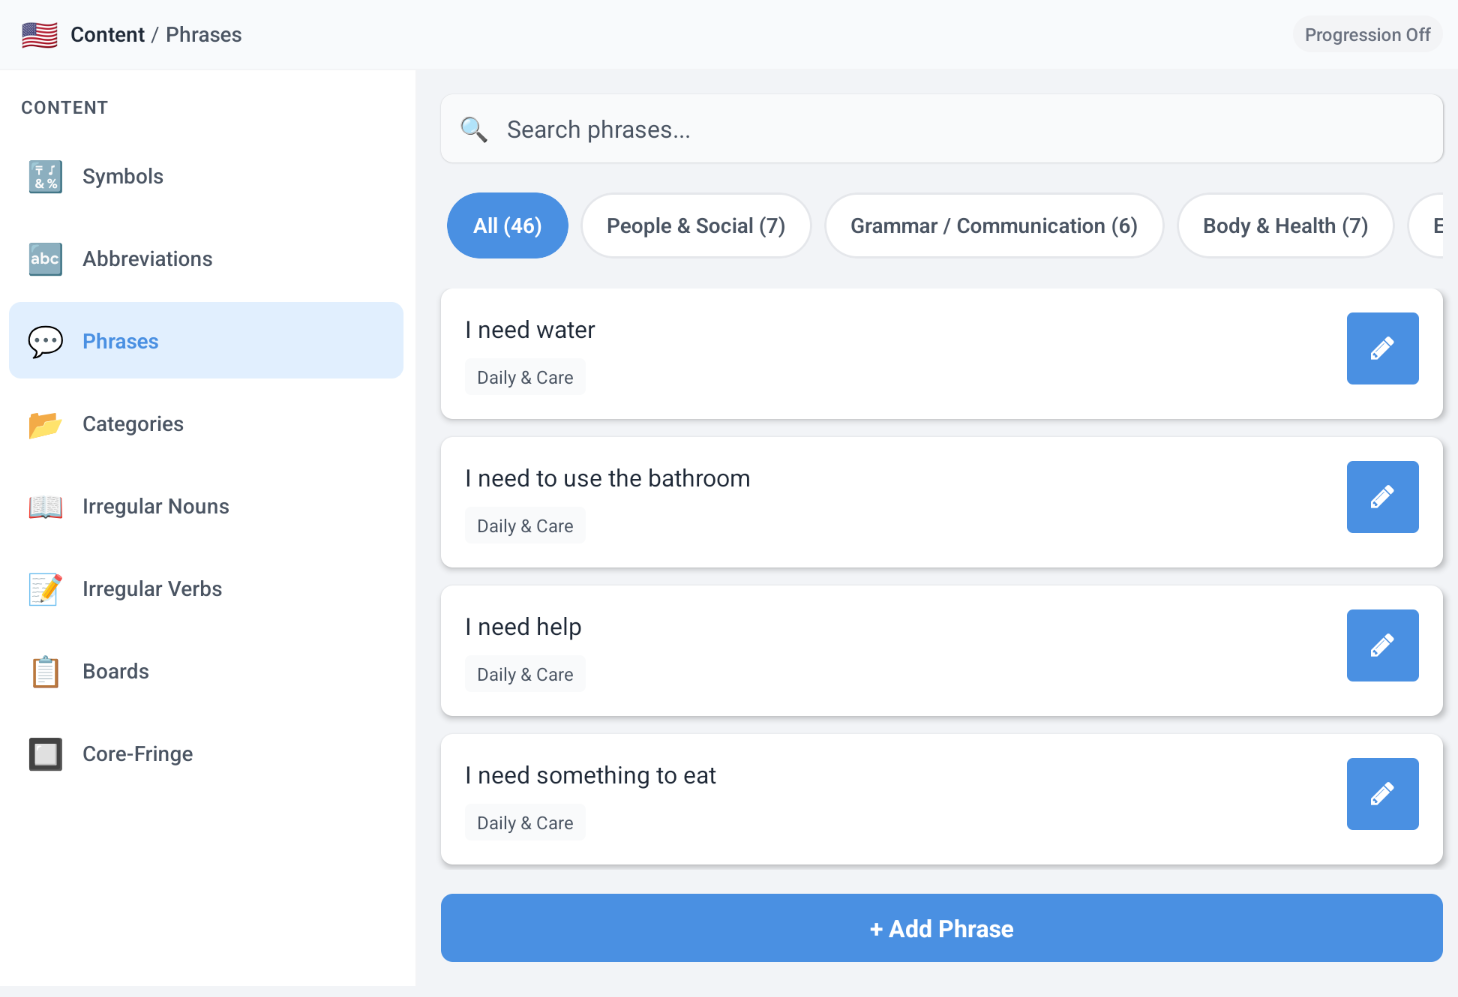Edit "I need to use the bathroom" phrase
The height and width of the screenshot is (997, 1458).
pyautogui.click(x=1382, y=497)
